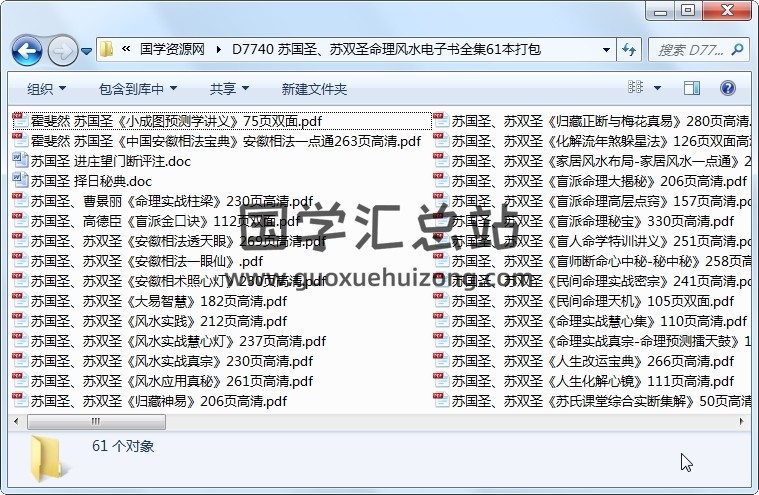Click the horizontal scrollbar thumb

coord(96,421)
